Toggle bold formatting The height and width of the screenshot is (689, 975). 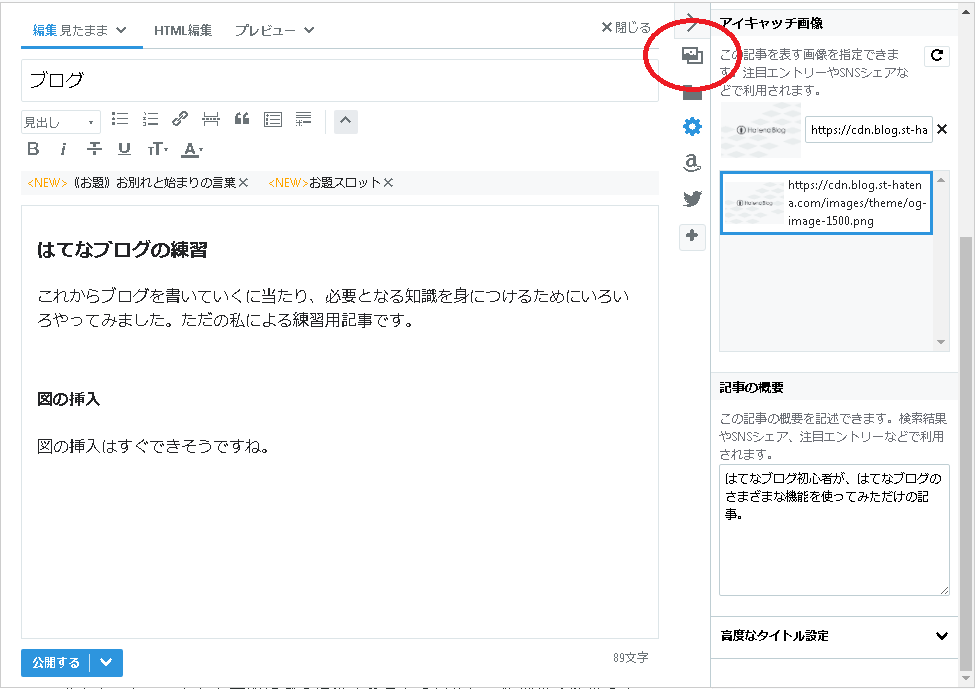[33, 148]
